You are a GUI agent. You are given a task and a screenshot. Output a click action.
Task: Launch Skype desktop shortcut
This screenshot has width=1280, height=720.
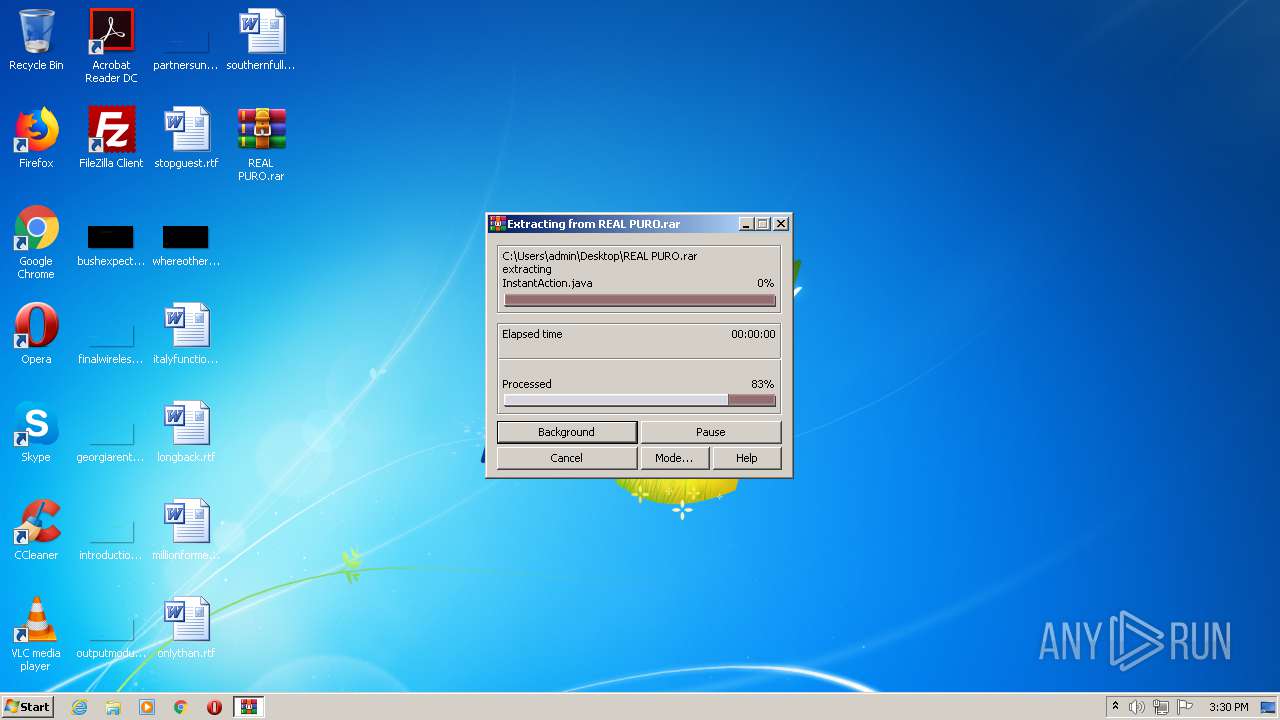[36, 432]
